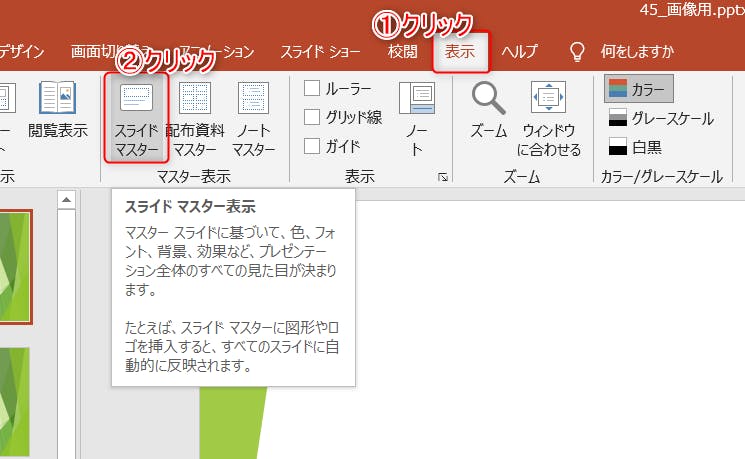Open the View (表示) ribbon tab
Image resolution: width=745 pixels, height=459 pixels.
click(460, 52)
